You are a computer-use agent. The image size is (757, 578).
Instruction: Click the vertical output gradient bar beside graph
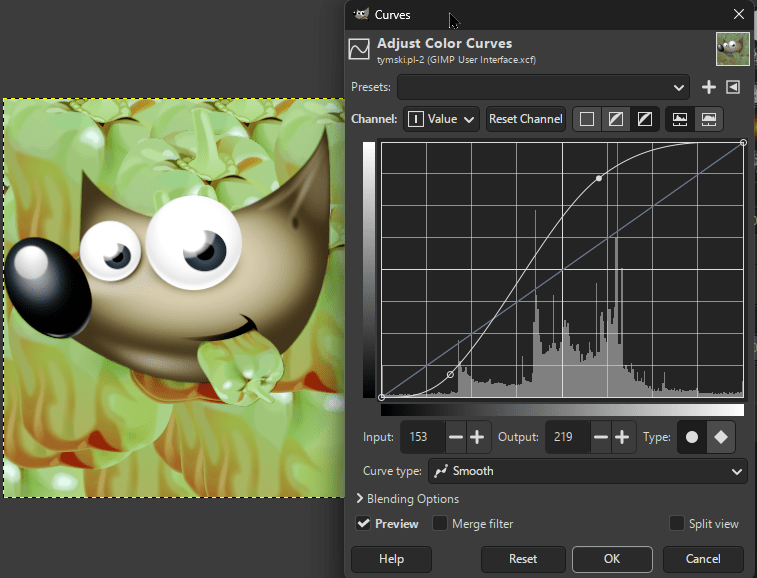(x=369, y=270)
